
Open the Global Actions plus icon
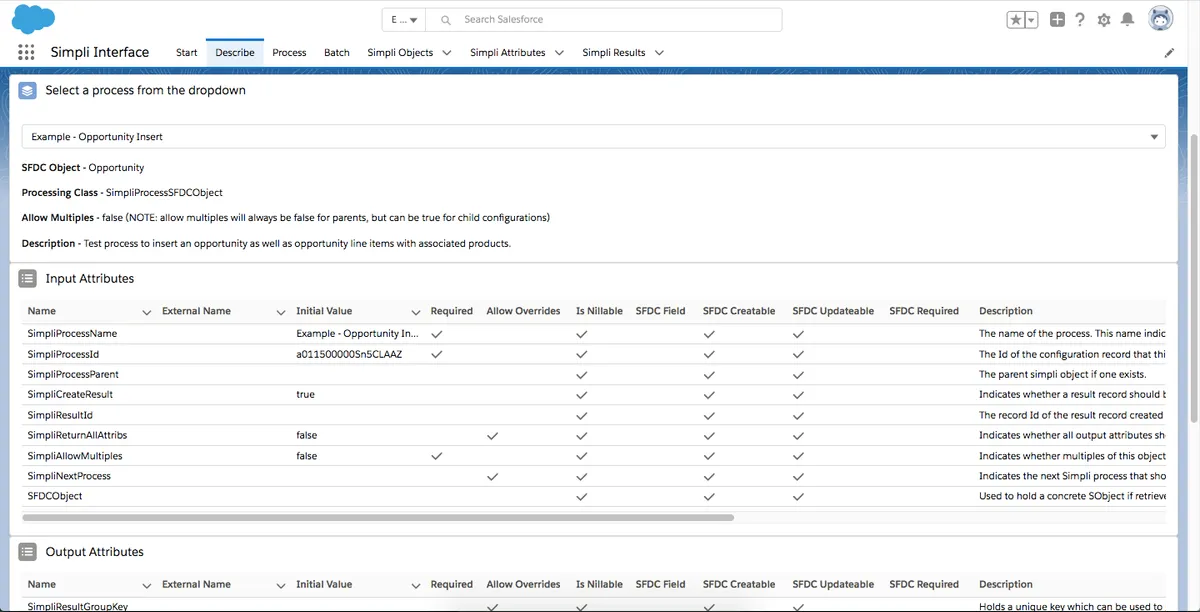pos(1057,20)
